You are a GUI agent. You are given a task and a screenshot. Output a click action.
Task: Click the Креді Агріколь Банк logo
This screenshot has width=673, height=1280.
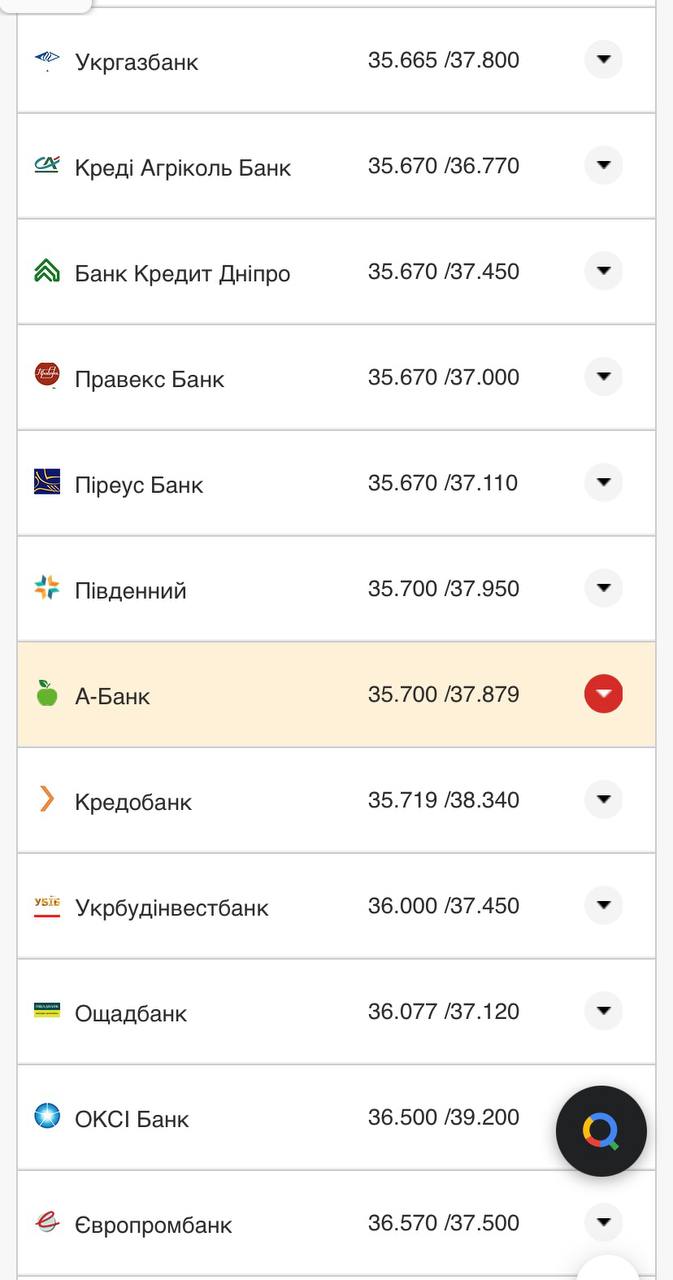click(x=47, y=166)
